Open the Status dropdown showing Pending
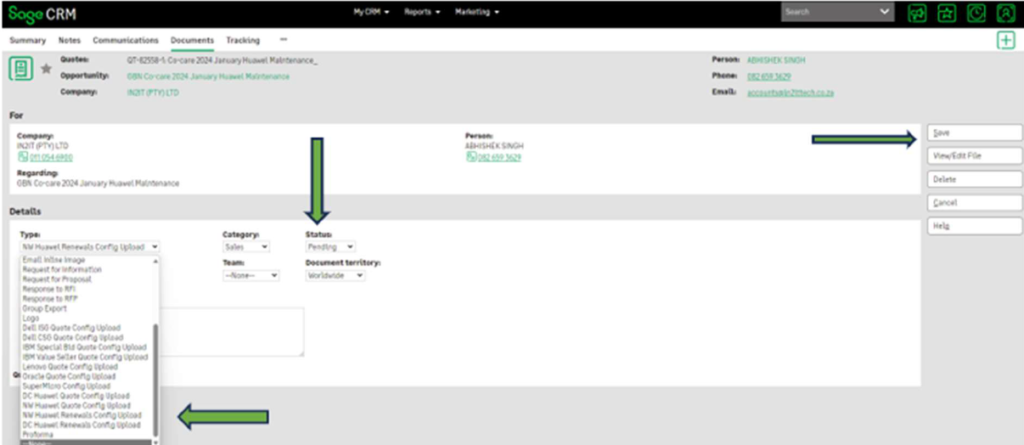This screenshot has height=445, width=1024. 331,246
